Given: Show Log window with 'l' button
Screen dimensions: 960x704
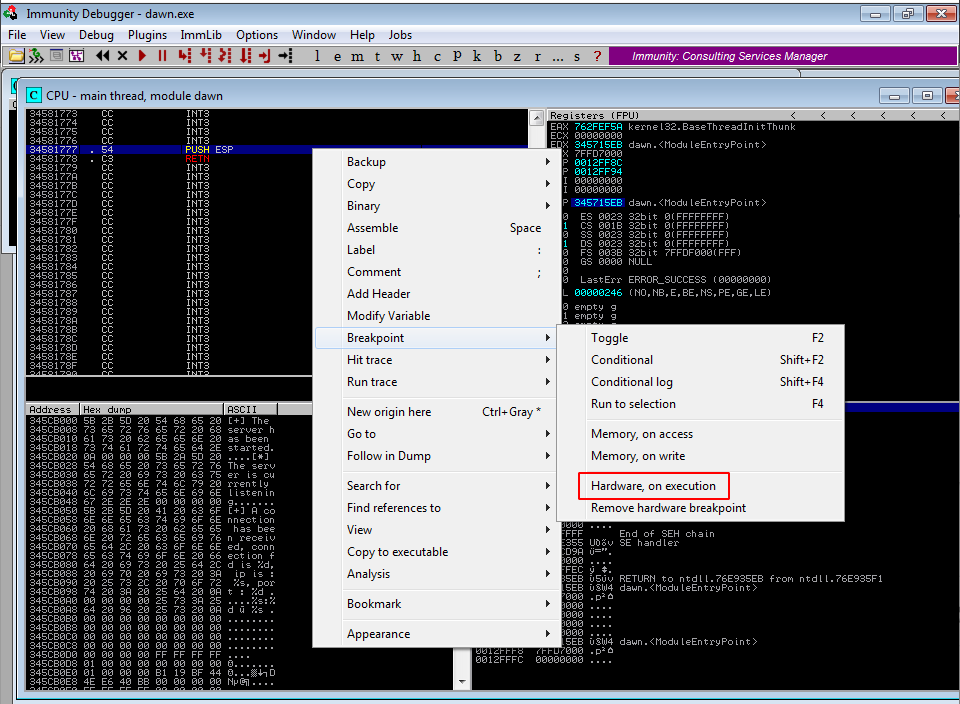Looking at the screenshot, I should [317, 56].
